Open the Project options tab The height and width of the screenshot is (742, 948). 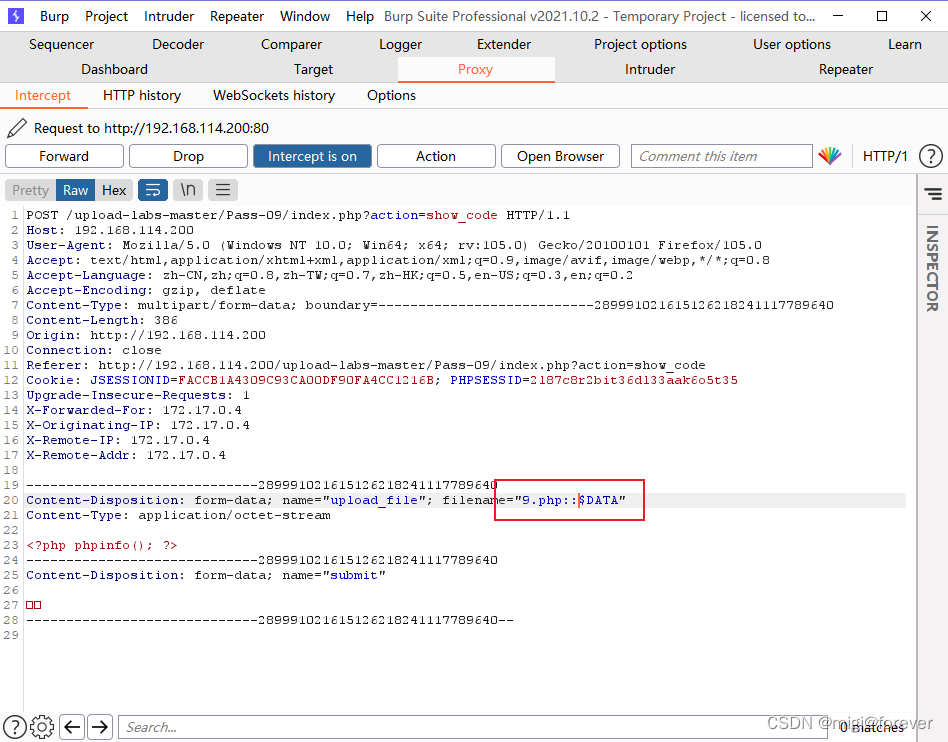point(640,44)
